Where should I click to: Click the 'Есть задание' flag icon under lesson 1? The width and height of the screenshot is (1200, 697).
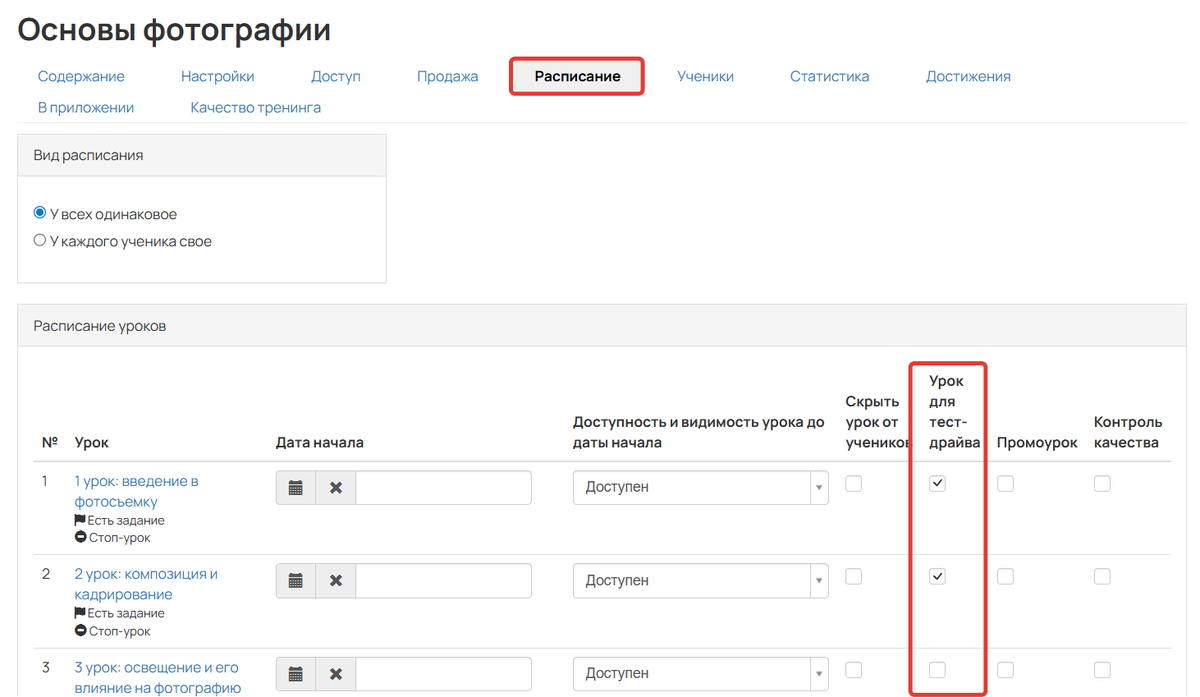click(82, 519)
